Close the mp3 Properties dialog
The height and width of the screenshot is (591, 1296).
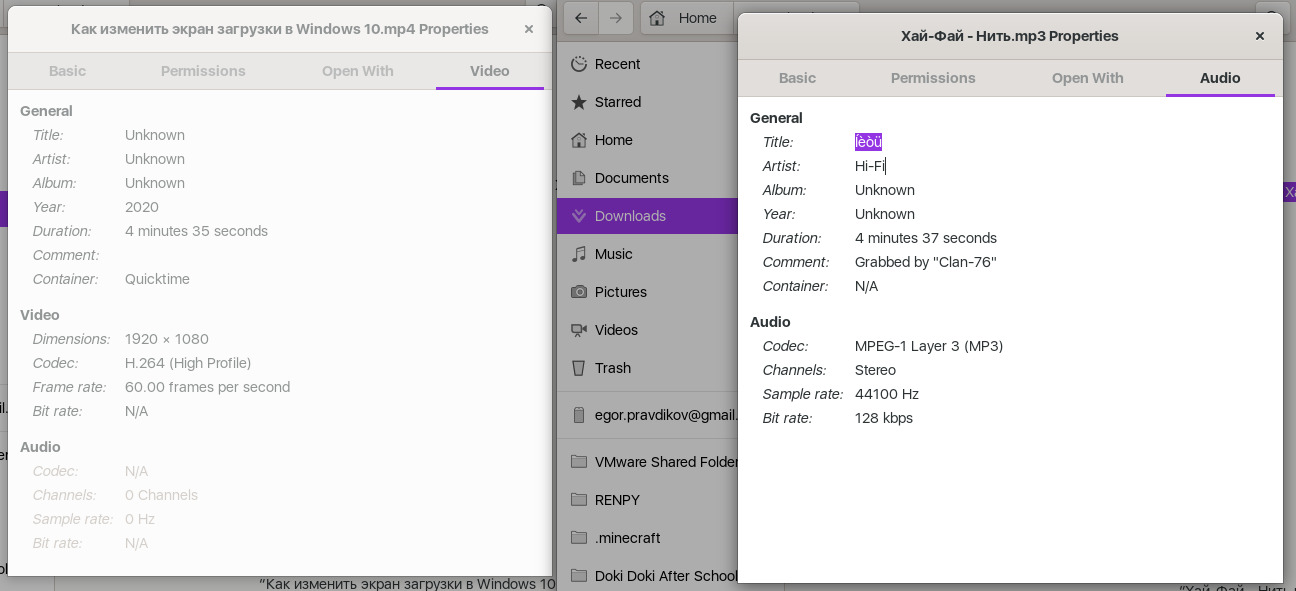point(1259,36)
